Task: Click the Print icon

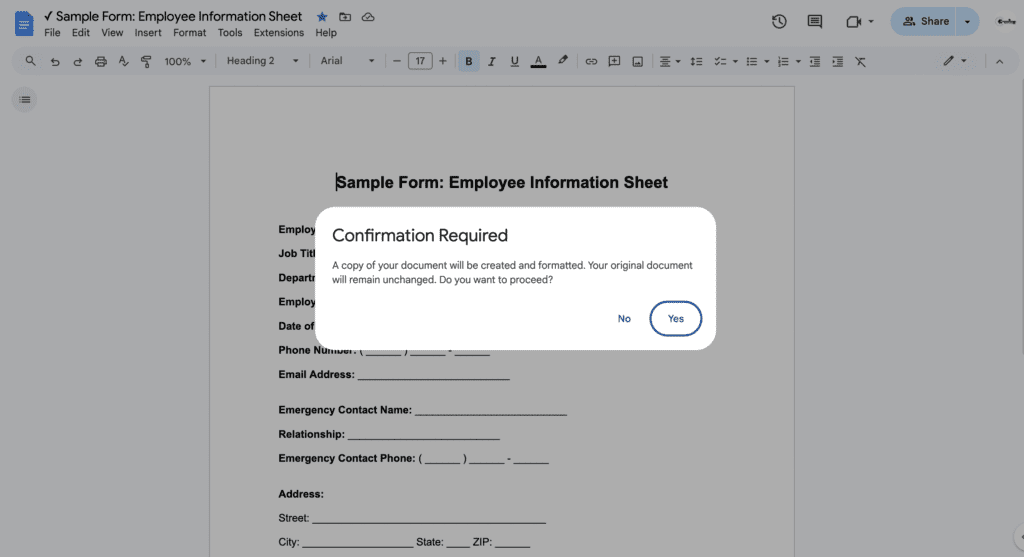Action: tap(101, 61)
